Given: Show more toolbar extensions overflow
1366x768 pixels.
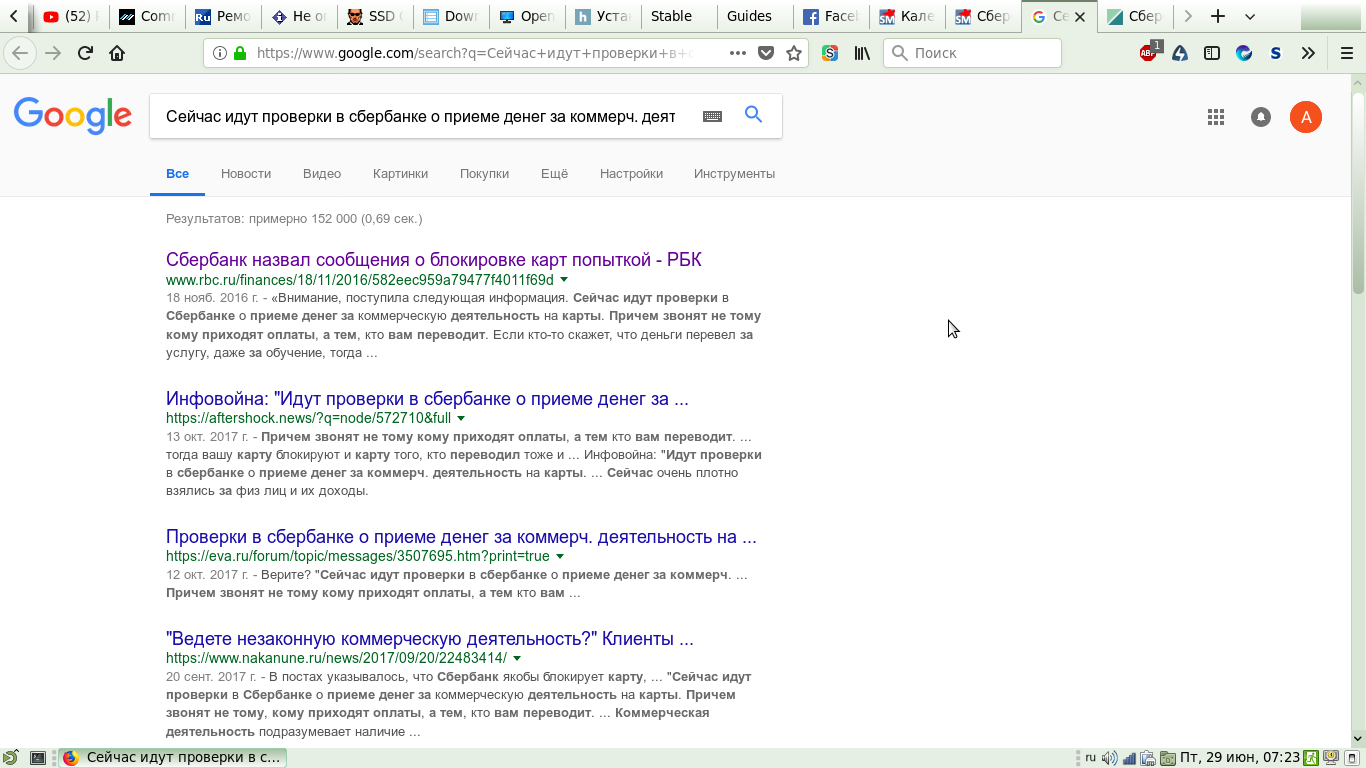Looking at the screenshot, I should coord(1308,53).
